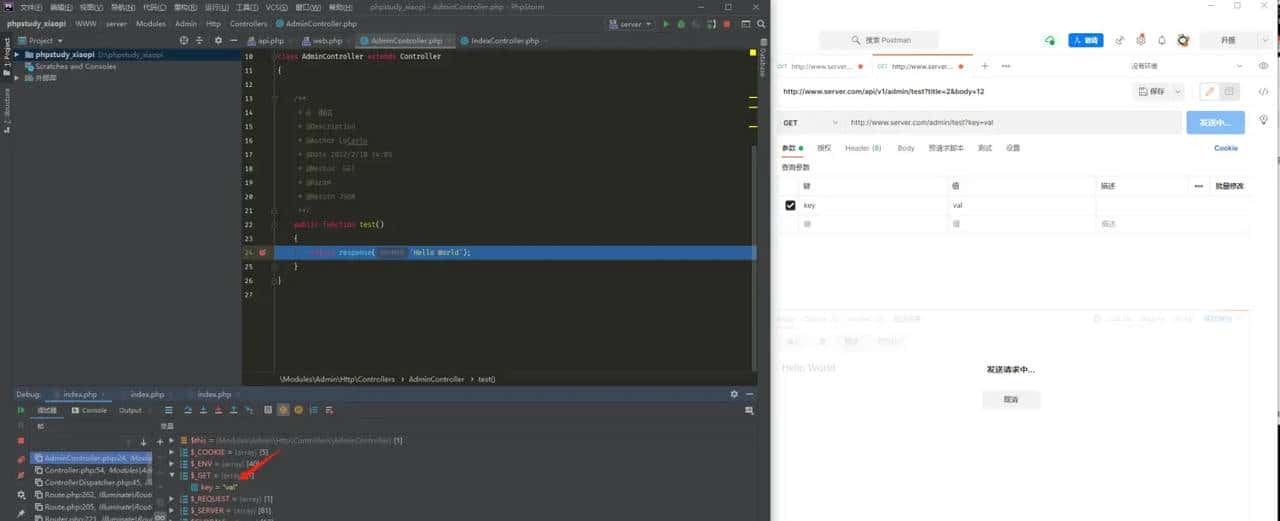Click the Postman code snippet </> icon
The height and width of the screenshot is (521, 1280).
[x=1263, y=91]
